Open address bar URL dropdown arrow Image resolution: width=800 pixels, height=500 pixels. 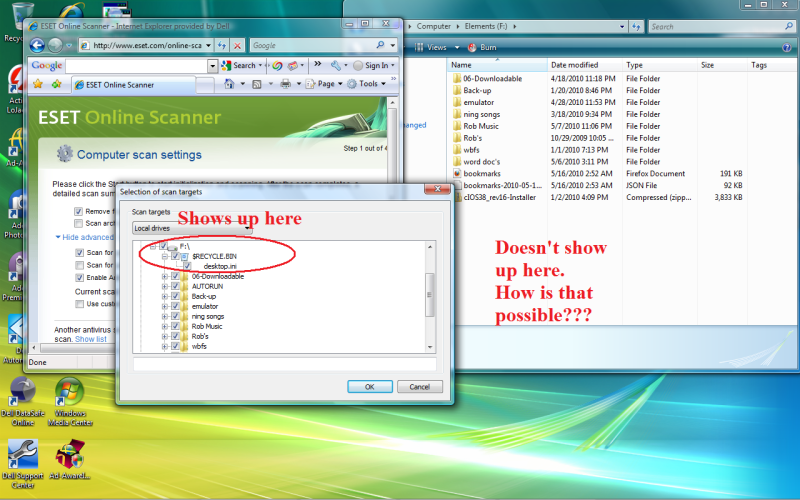tap(208, 45)
